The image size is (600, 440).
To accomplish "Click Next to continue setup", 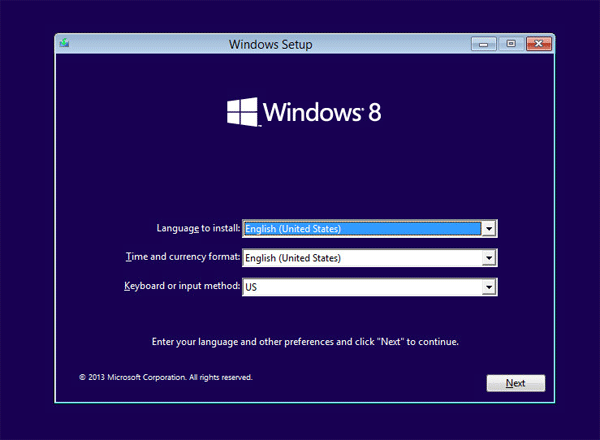I will [x=515, y=383].
